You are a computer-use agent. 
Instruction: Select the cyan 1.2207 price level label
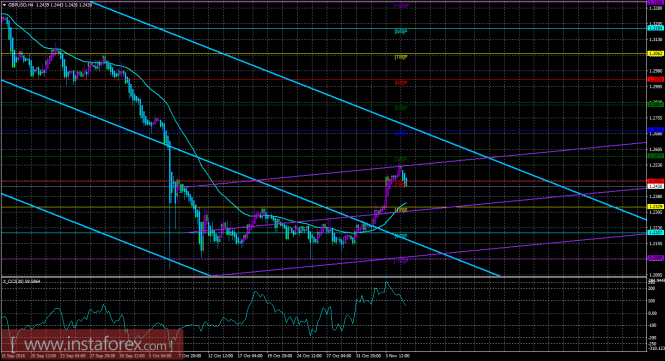click(656, 232)
